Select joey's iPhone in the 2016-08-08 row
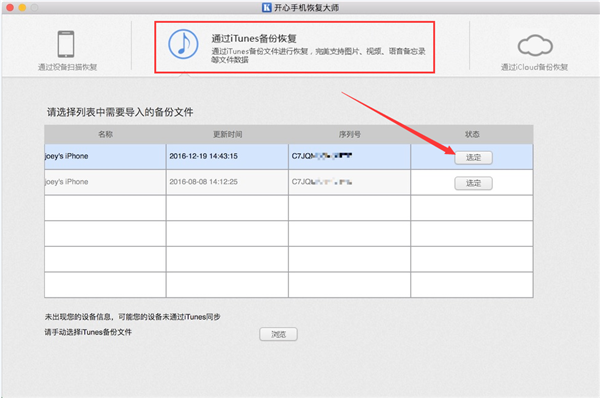600x398 pixels. pos(67,182)
